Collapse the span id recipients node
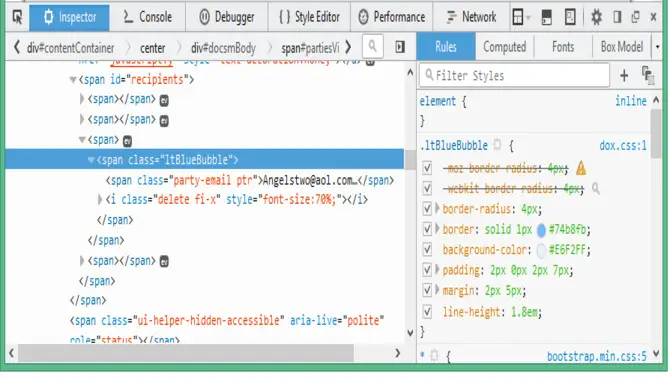Viewport: 670px width, 380px height. pos(73,80)
